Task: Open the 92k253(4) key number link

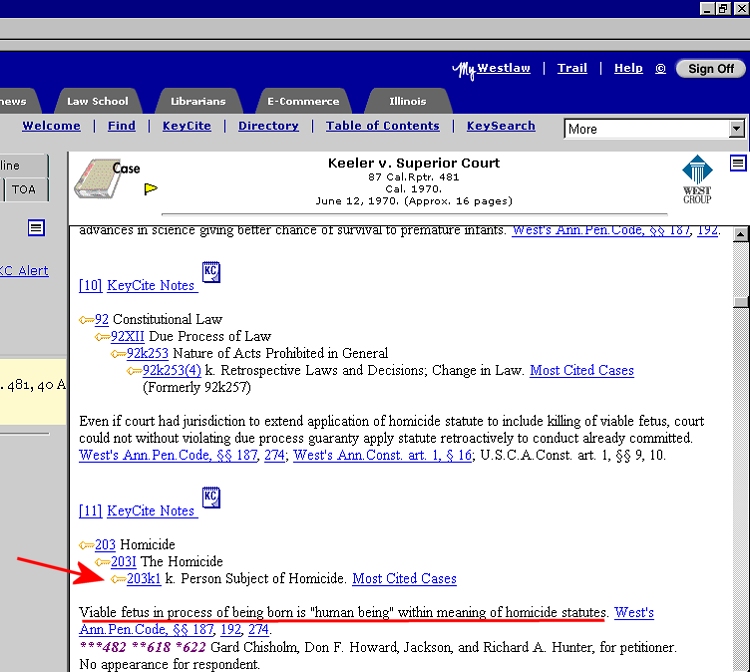Action: [x=172, y=370]
